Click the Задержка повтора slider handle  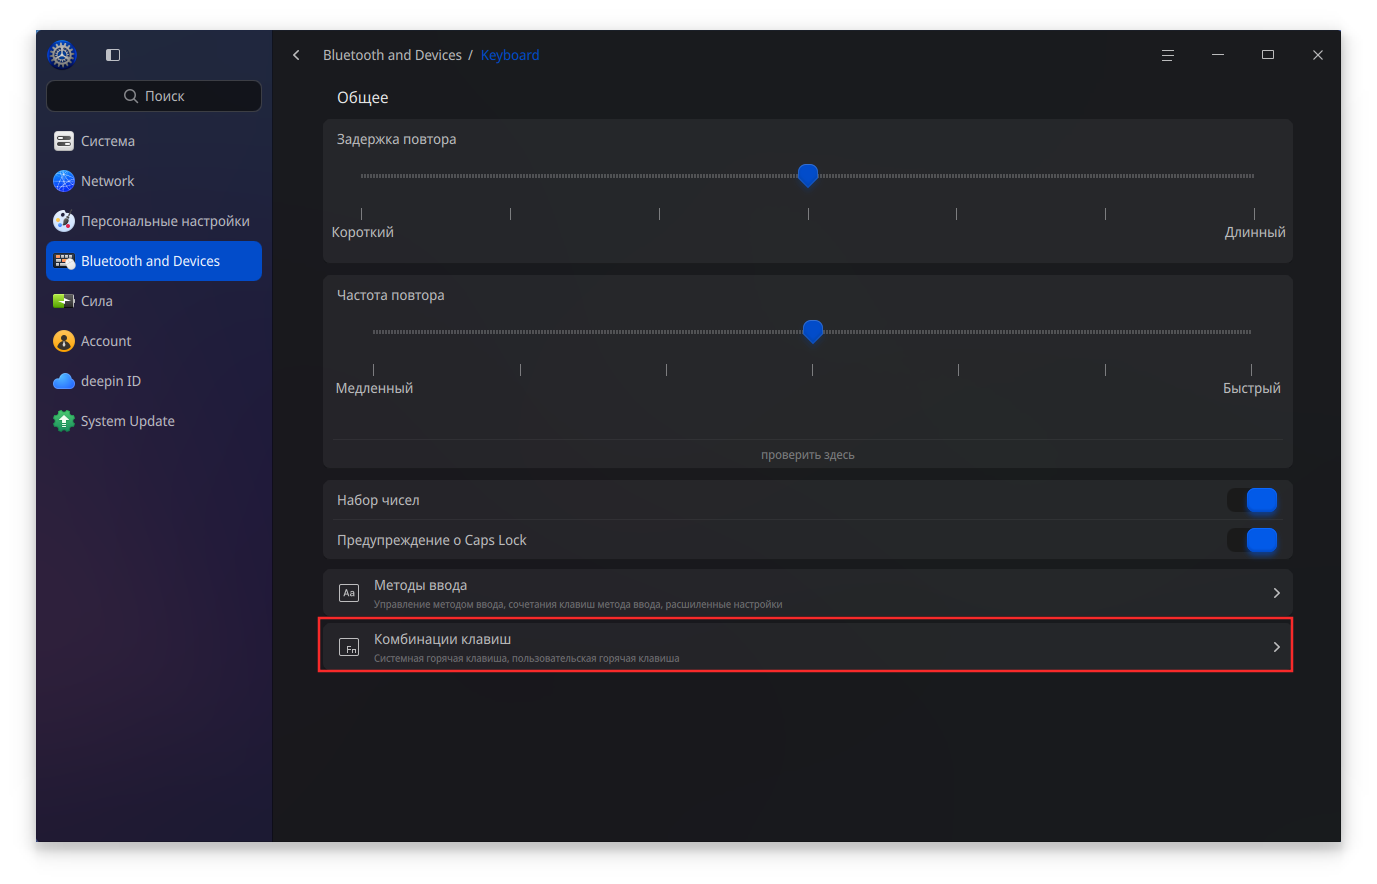pos(808,176)
